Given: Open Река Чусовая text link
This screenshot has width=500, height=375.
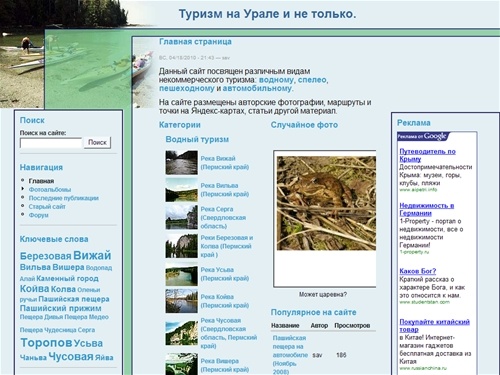Looking at the screenshot, I should [x=229, y=333].
